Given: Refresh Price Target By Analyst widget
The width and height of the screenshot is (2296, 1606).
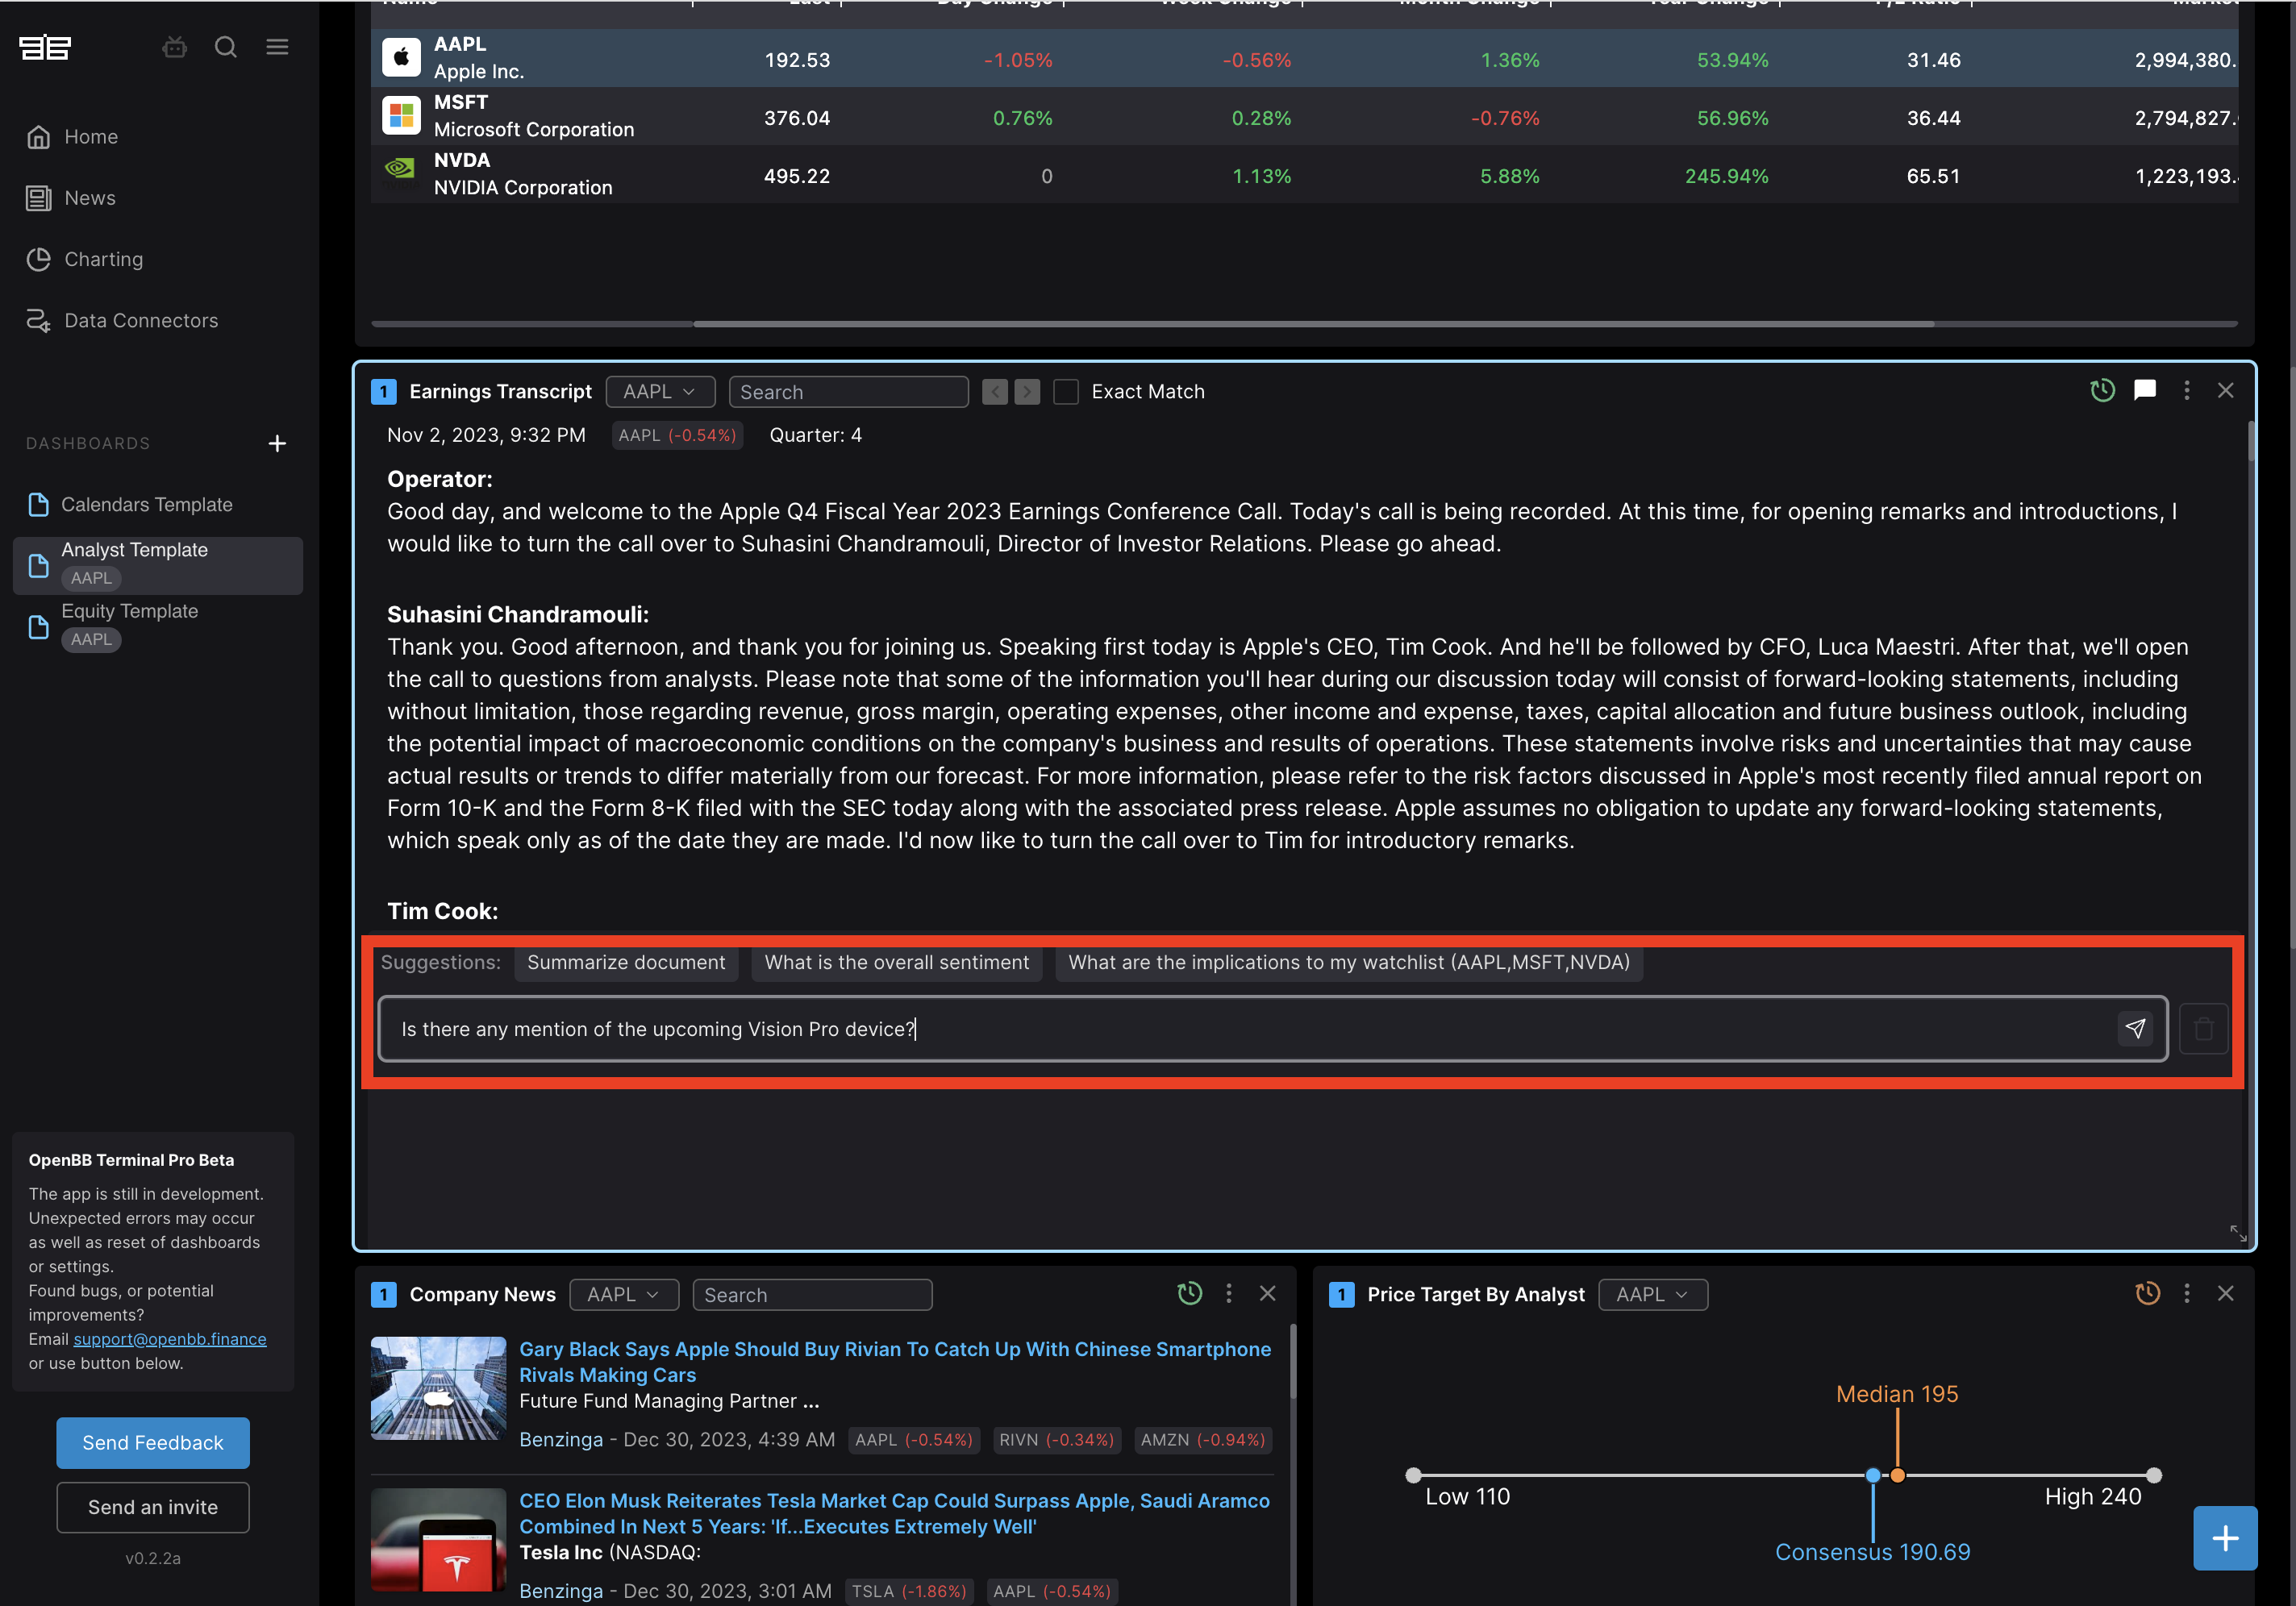Looking at the screenshot, I should 2147,1293.
